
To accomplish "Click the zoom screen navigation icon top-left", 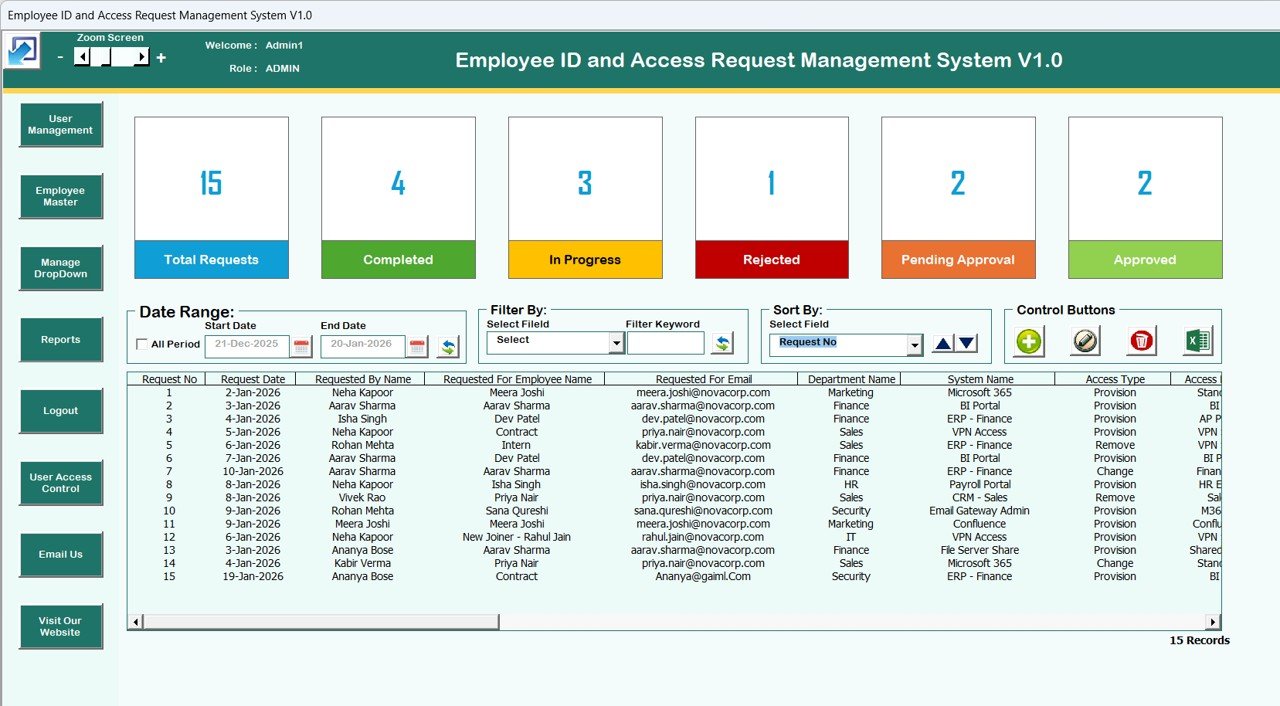I will (22, 49).
